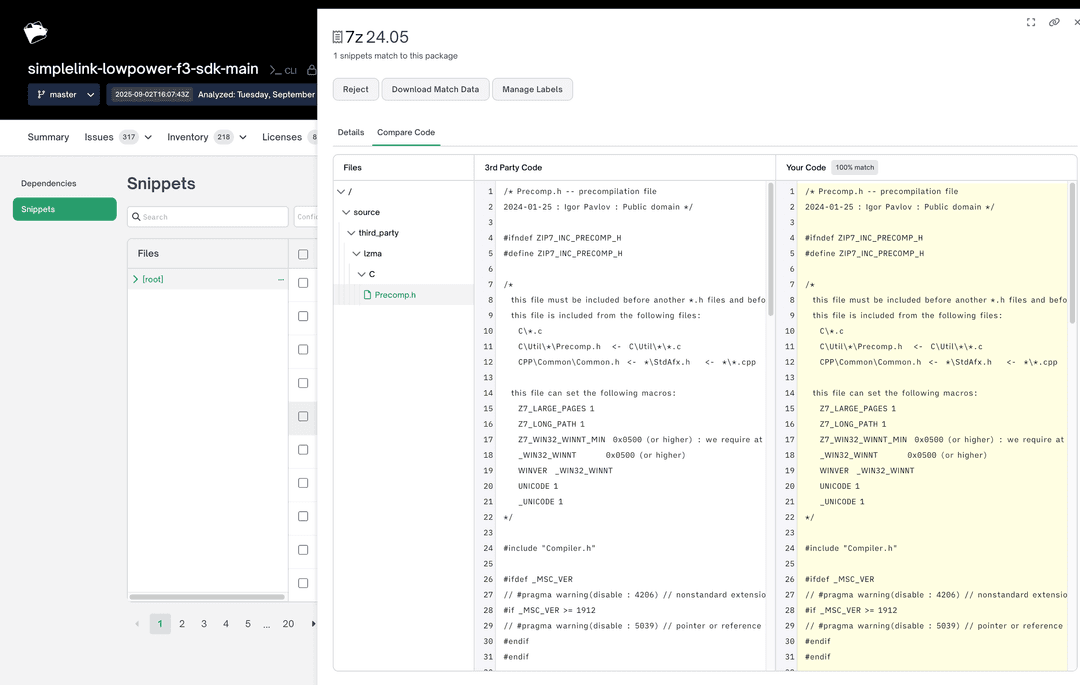Go to page 20 in the pagination
Viewport: 1080px width, 685px height.
(288, 623)
